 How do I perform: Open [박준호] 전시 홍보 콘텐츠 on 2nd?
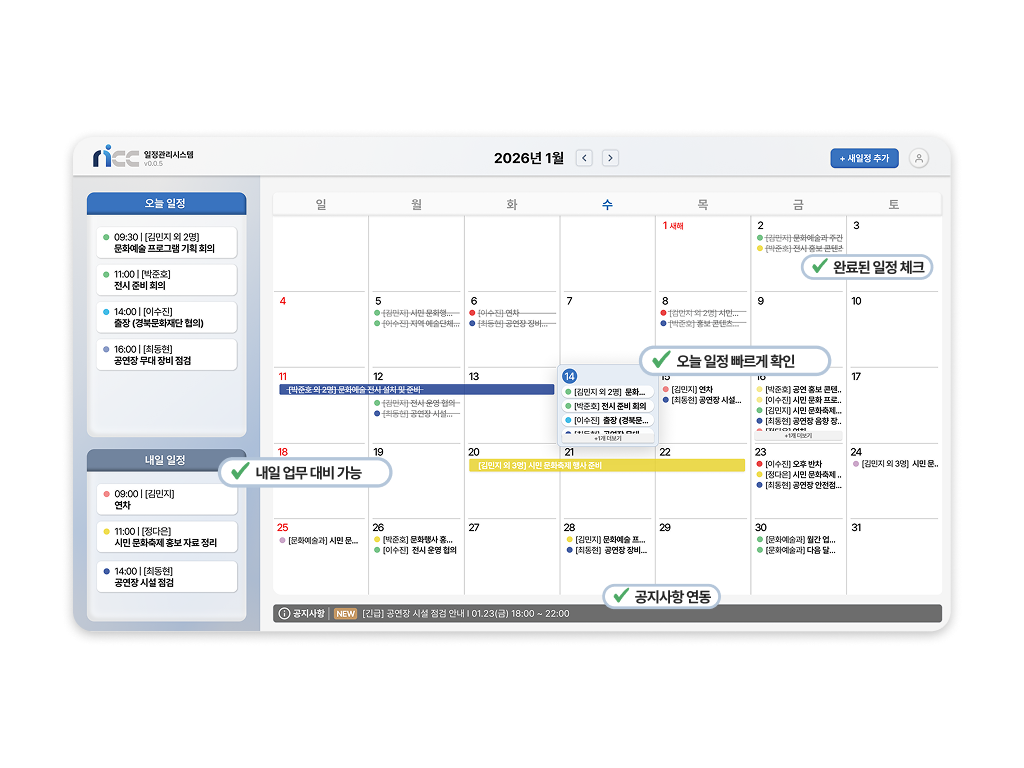coord(799,248)
